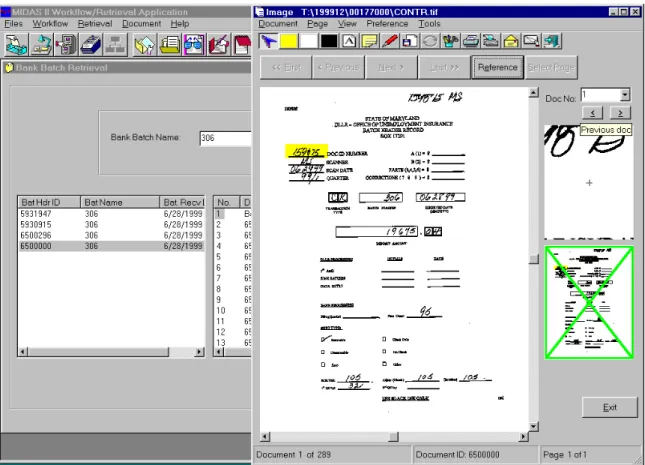Click the file cabinet icon in MIDAS toolbar

[66, 44]
